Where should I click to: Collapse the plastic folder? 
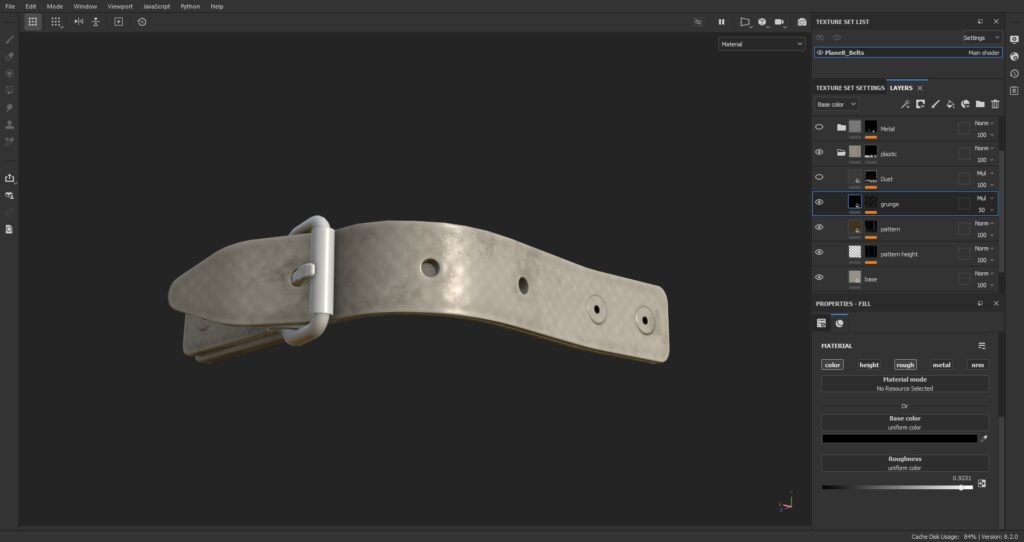841,152
